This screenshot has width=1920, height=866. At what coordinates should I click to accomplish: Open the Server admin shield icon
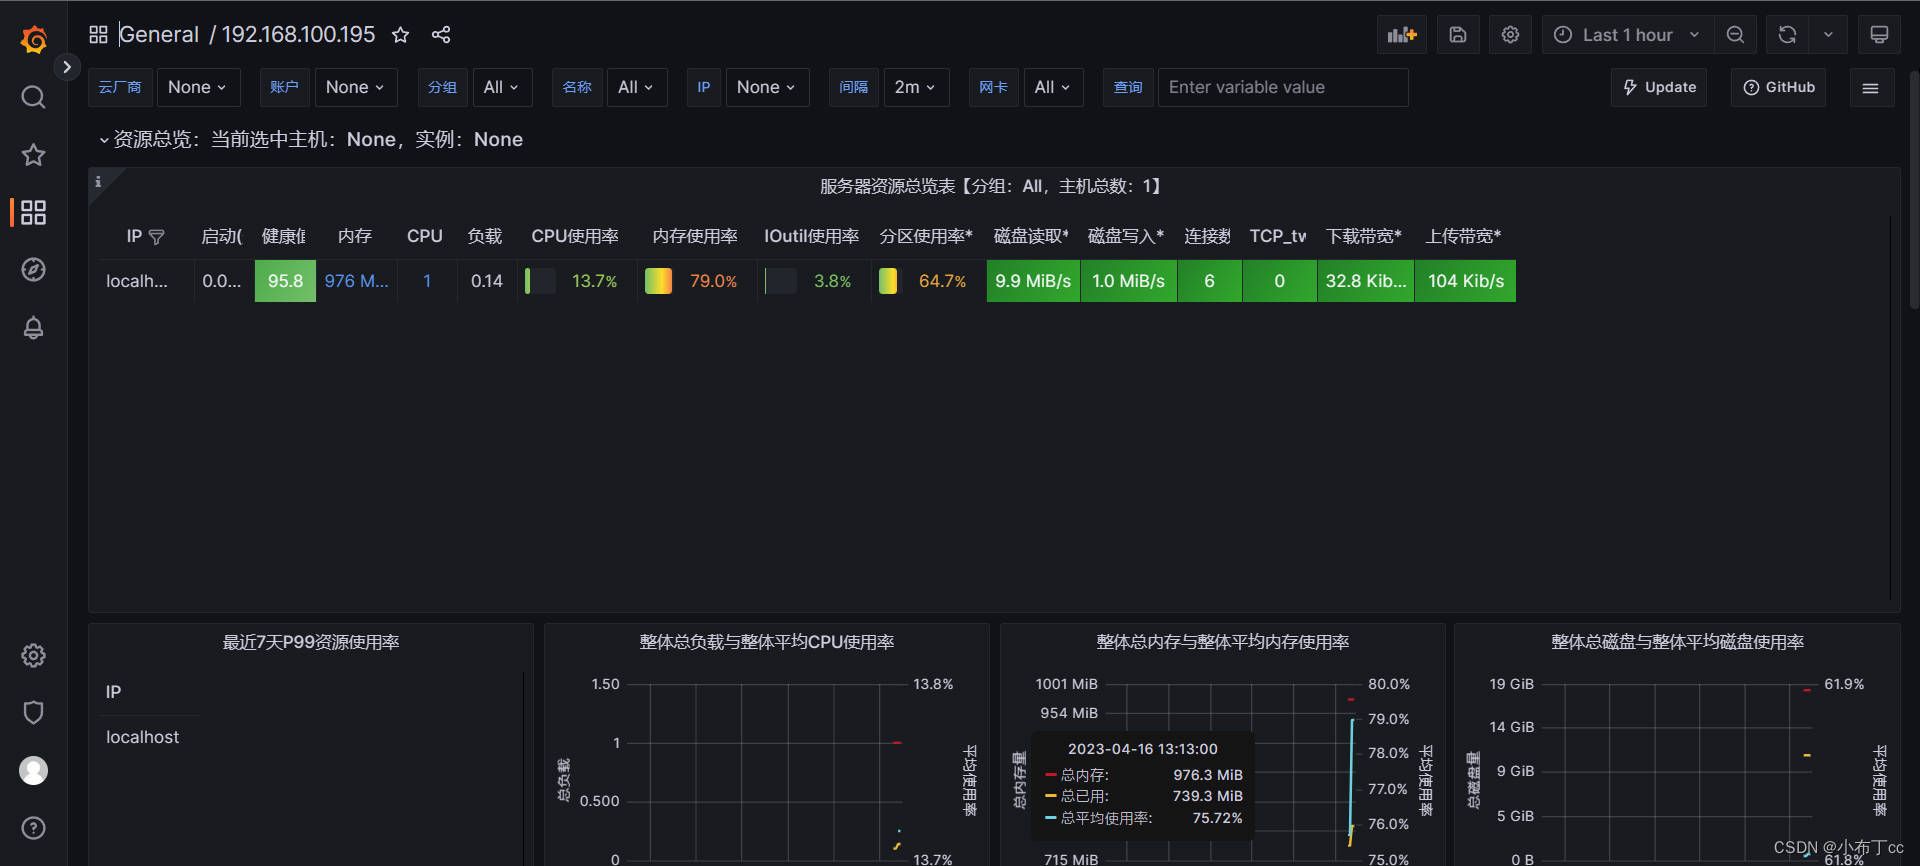33,712
